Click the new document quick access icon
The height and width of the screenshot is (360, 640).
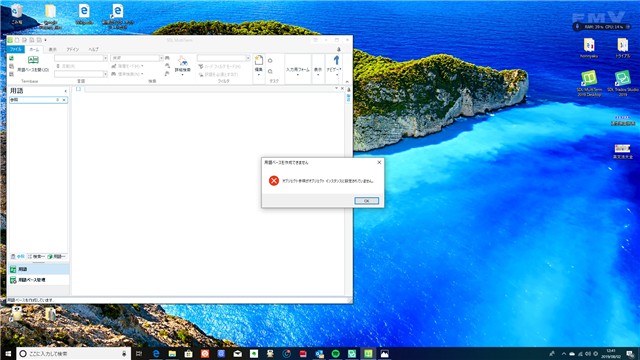point(17,40)
